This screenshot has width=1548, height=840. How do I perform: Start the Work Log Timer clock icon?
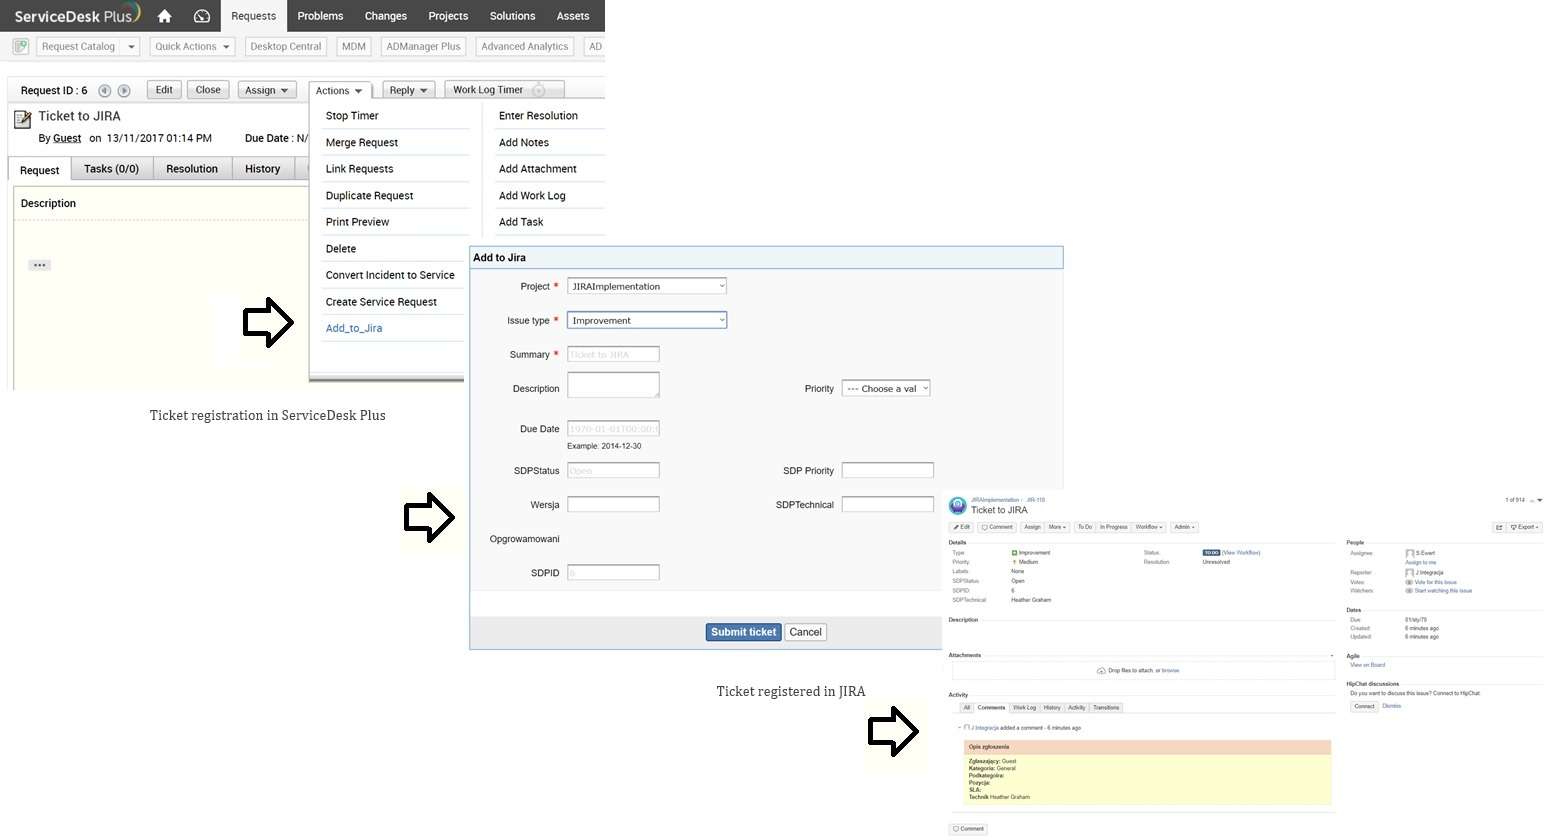click(538, 90)
